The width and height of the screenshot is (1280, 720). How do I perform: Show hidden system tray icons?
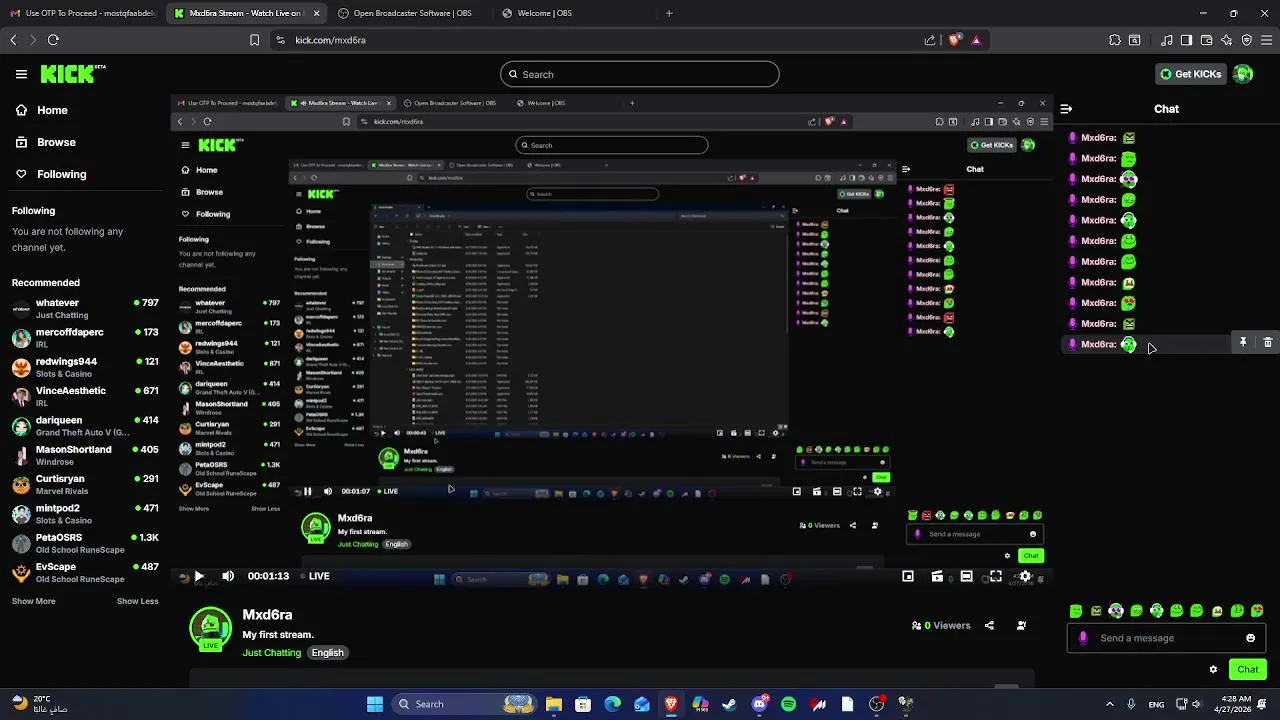tap(1109, 704)
